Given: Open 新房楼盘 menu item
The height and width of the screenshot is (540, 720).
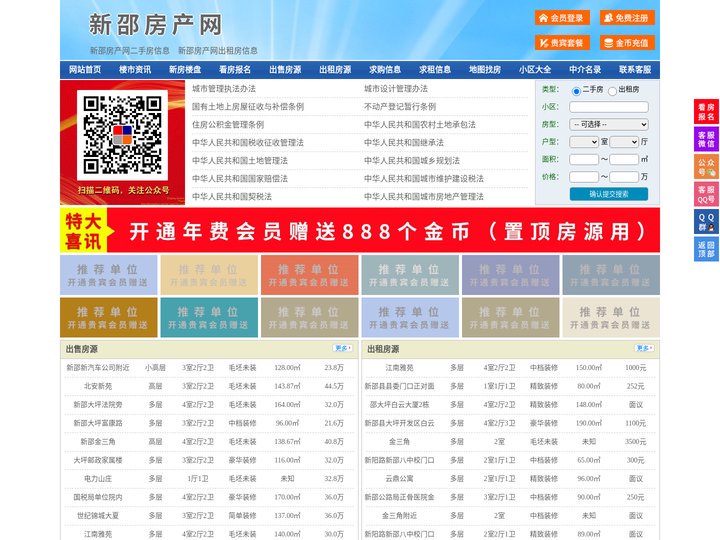Looking at the screenshot, I should pyautogui.click(x=185, y=70).
